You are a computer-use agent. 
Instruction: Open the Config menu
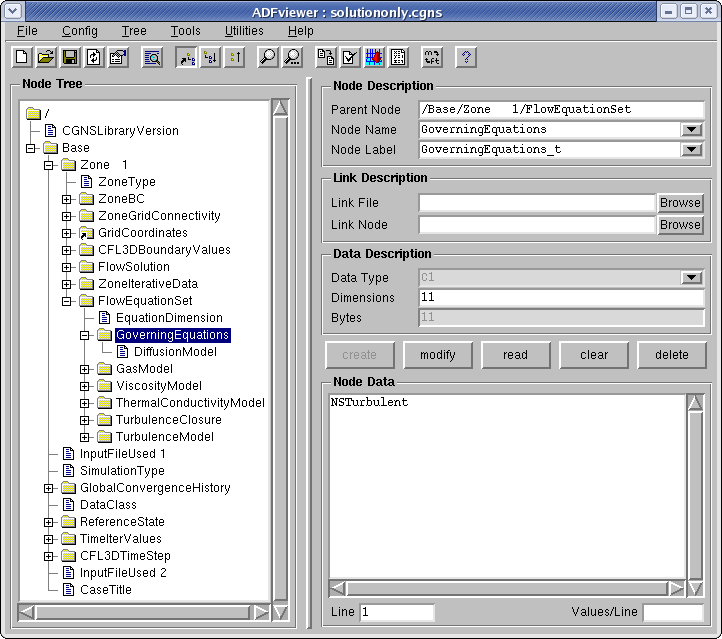80,31
